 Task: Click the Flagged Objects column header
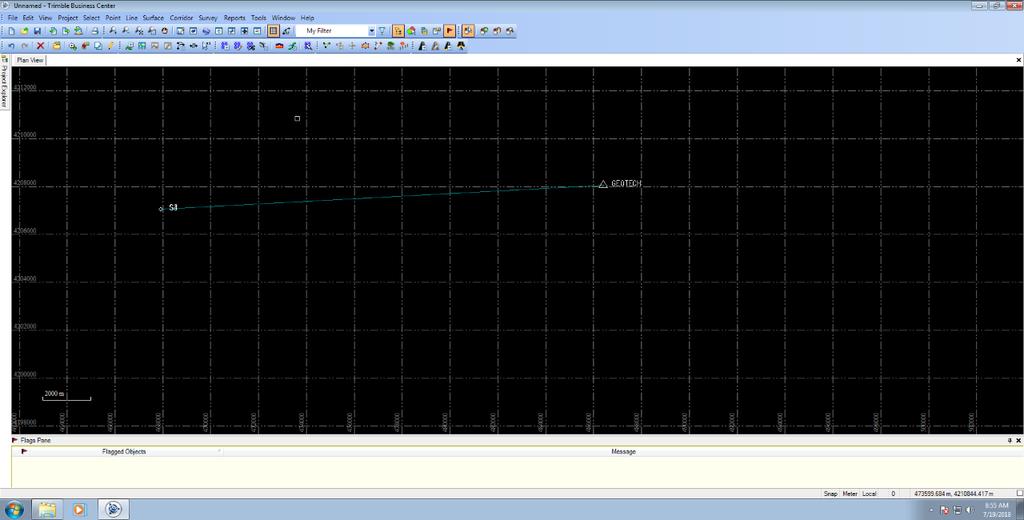(x=124, y=451)
